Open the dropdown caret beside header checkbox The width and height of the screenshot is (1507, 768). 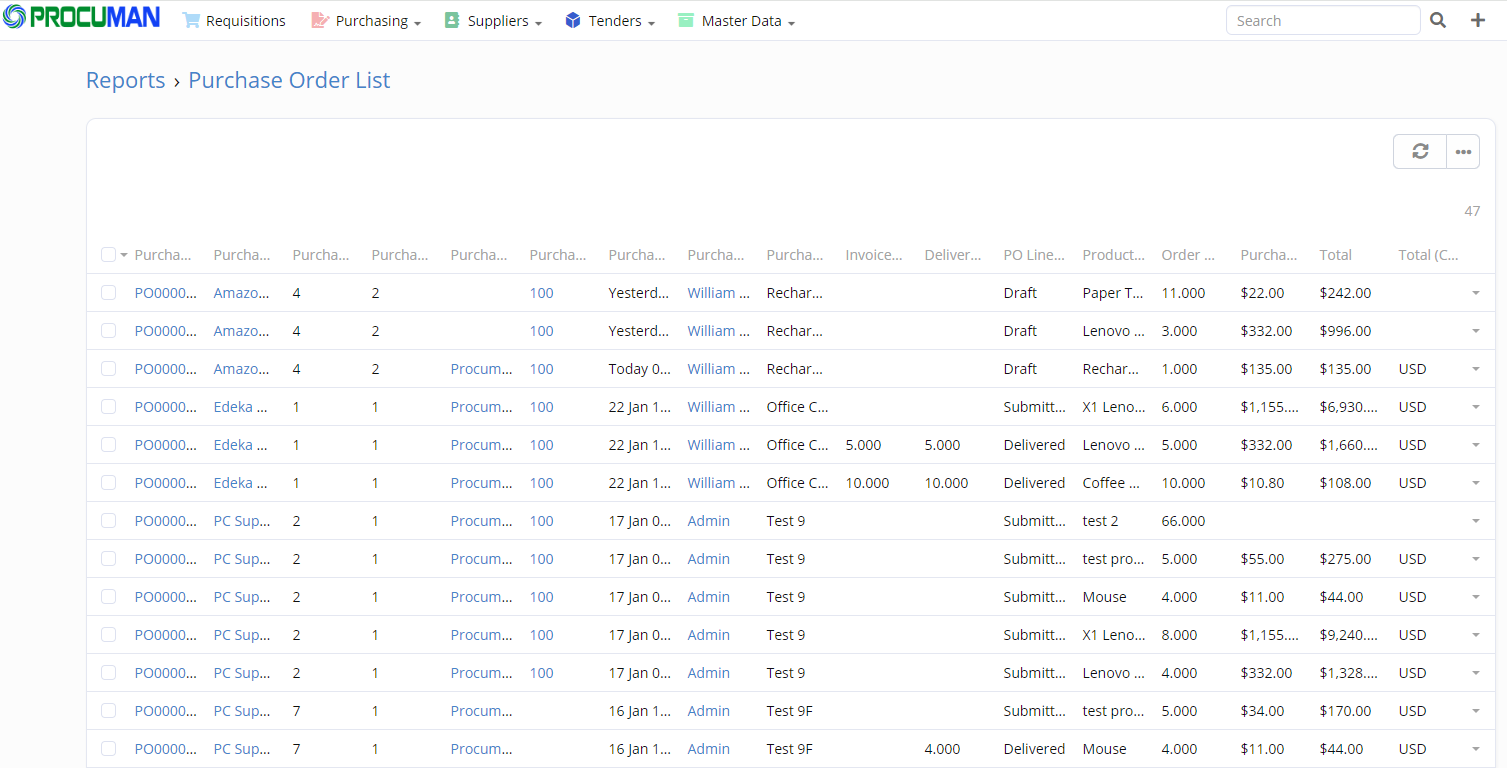124,255
